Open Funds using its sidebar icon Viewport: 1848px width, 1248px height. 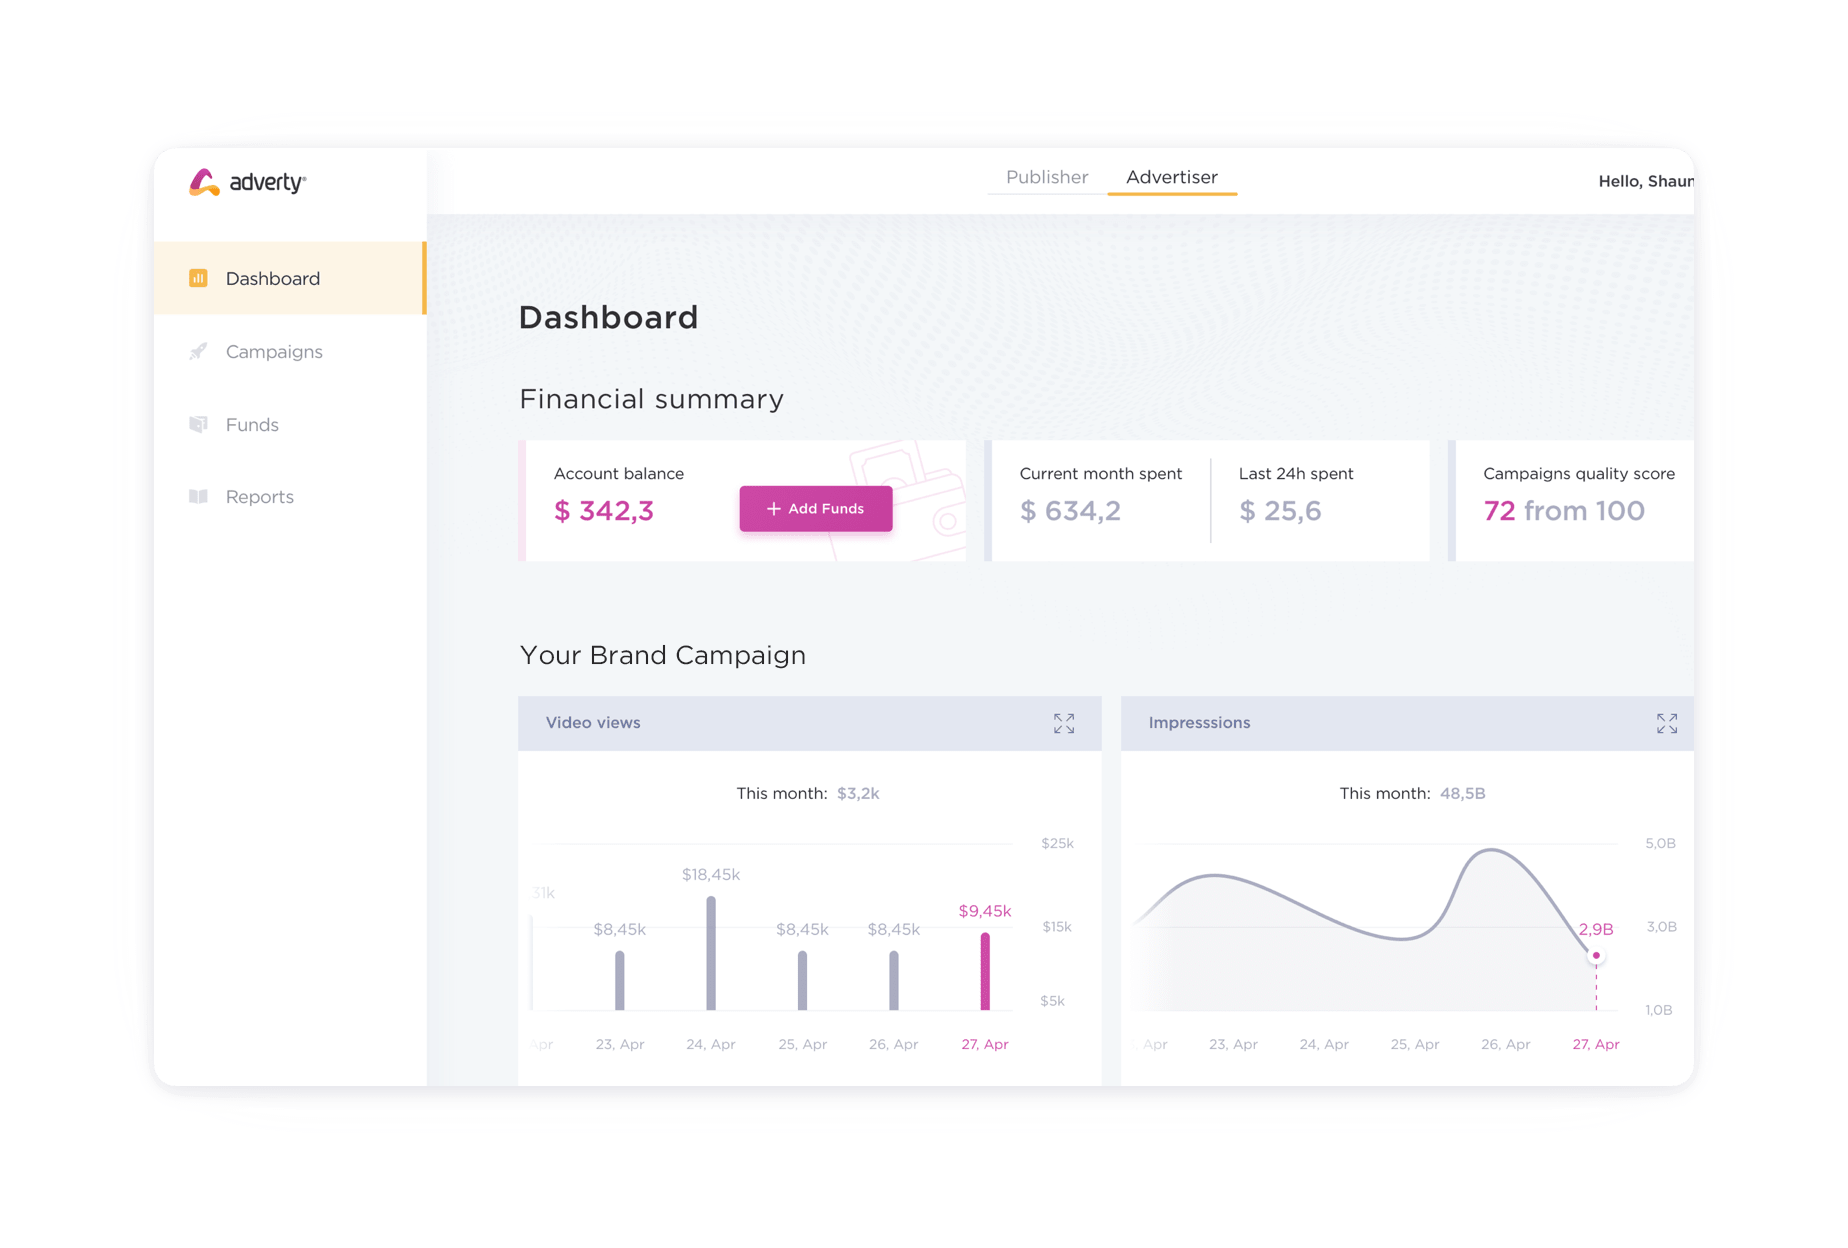[200, 424]
